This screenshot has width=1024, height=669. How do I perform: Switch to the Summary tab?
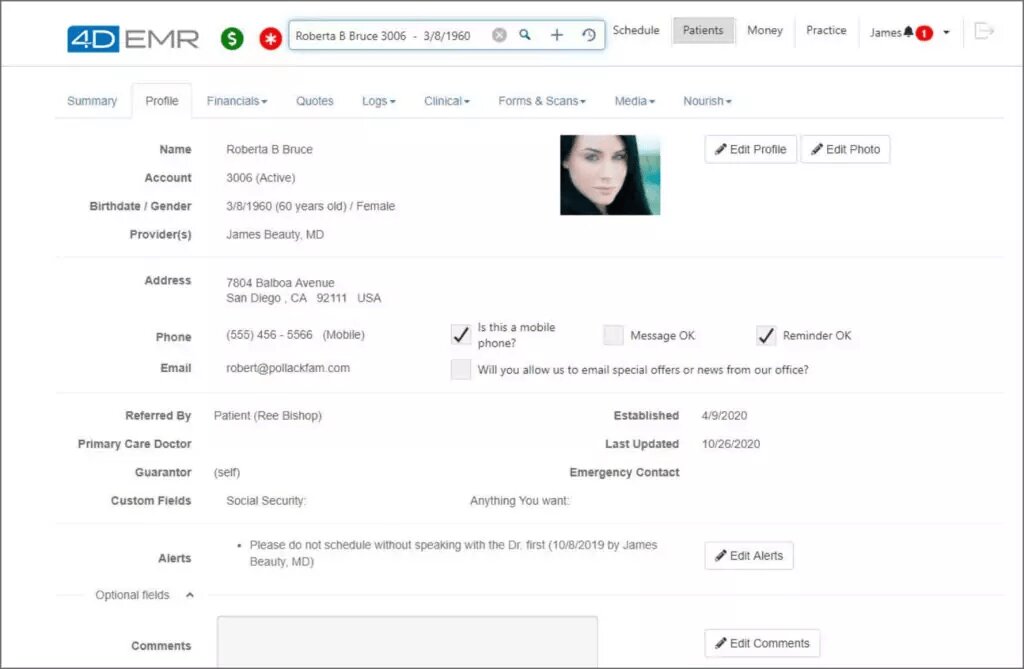click(x=92, y=101)
